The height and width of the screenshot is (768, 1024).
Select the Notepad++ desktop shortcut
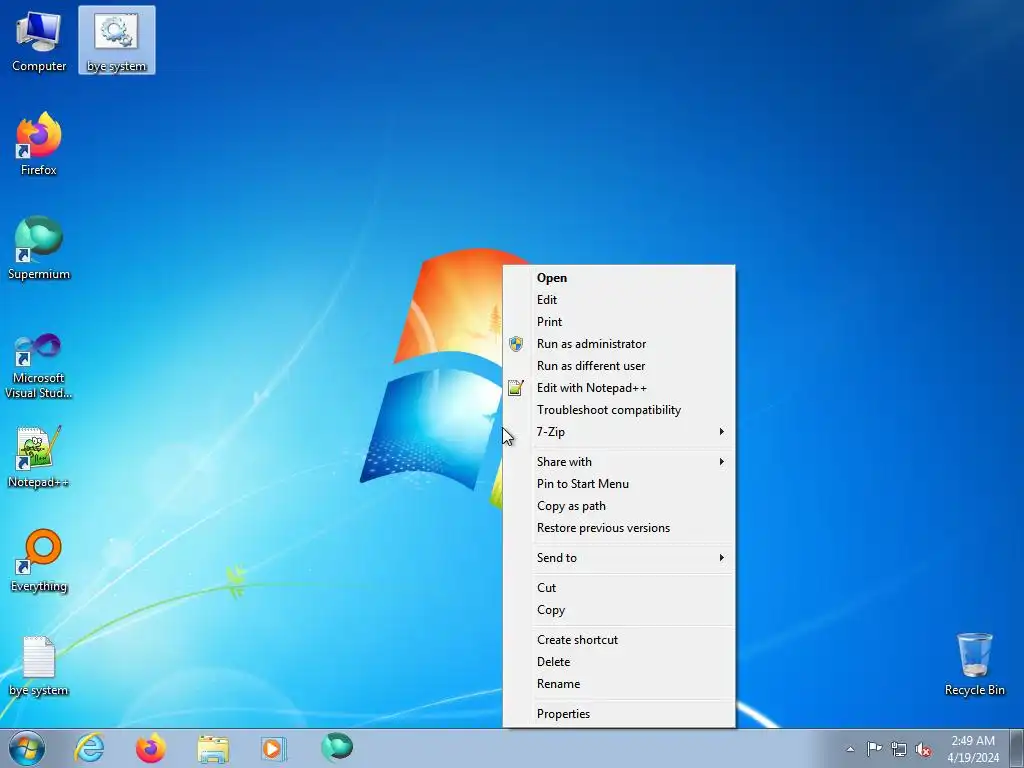(39, 456)
